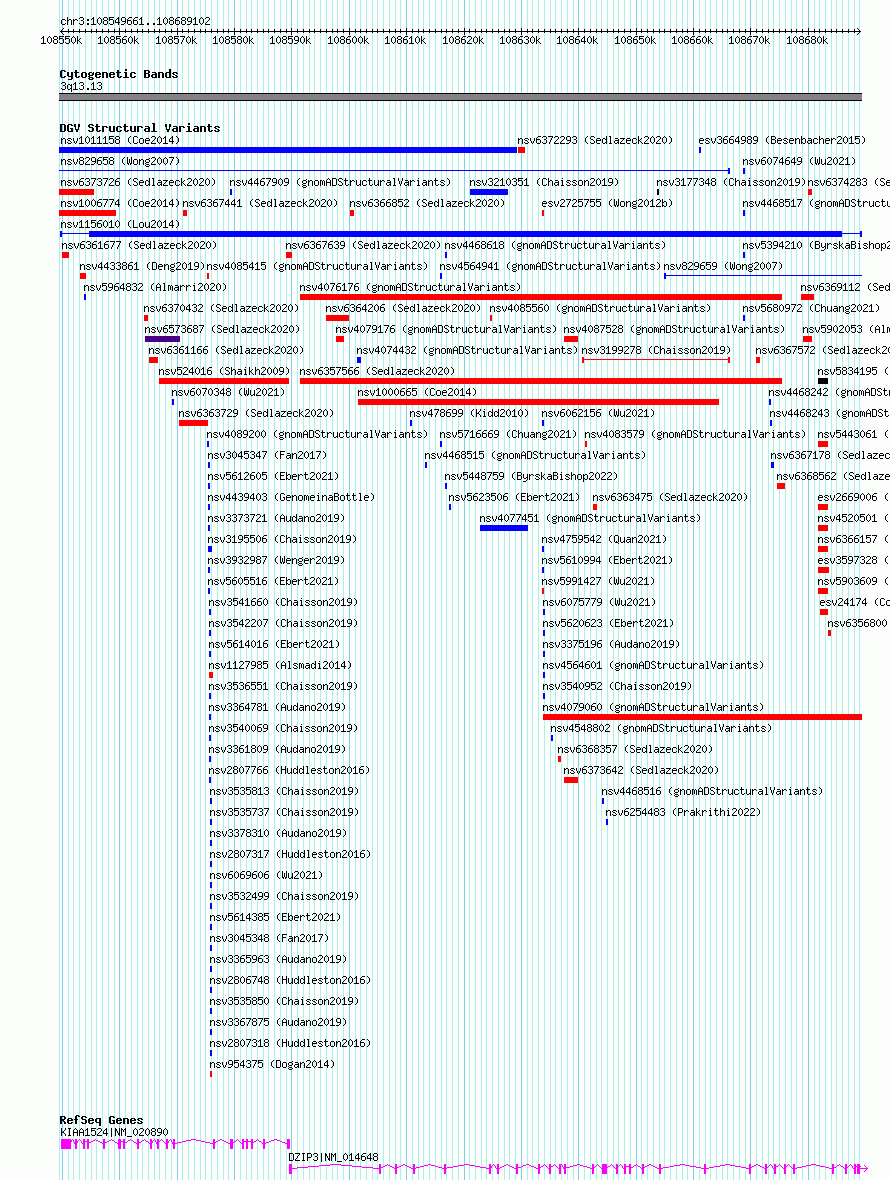
Task: Open the nsv6372293 (Sedlazeck2020) label
Action: 595,141
